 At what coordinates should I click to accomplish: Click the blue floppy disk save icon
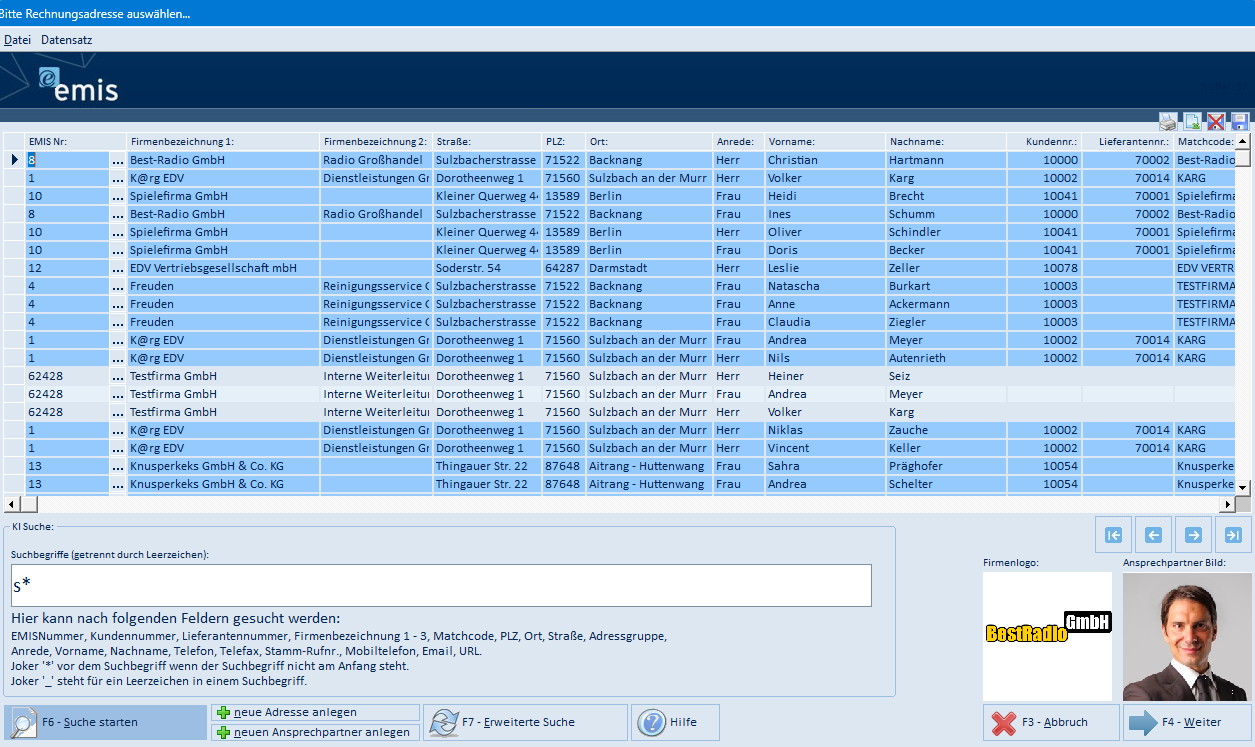(1240, 122)
